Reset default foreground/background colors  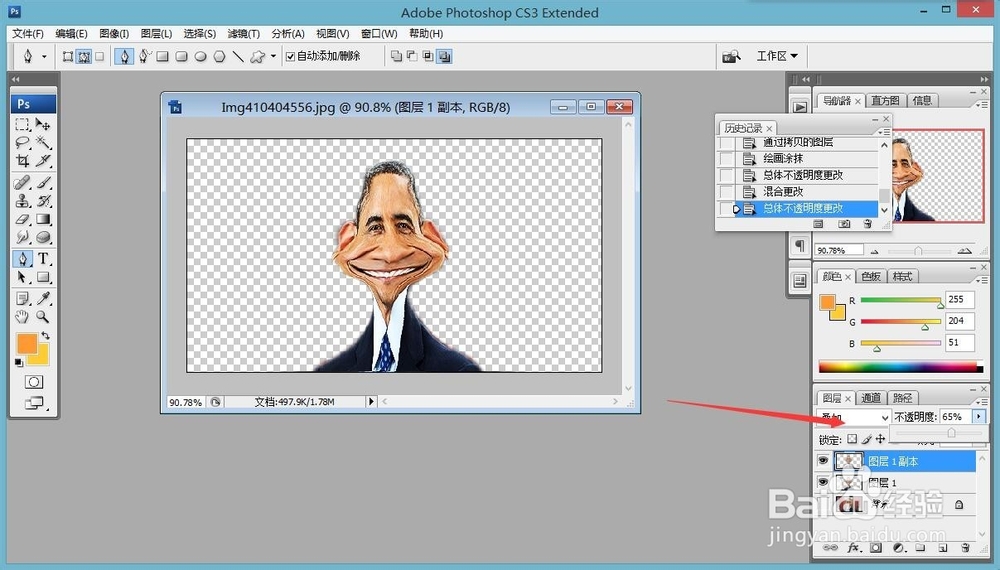[x=19, y=363]
